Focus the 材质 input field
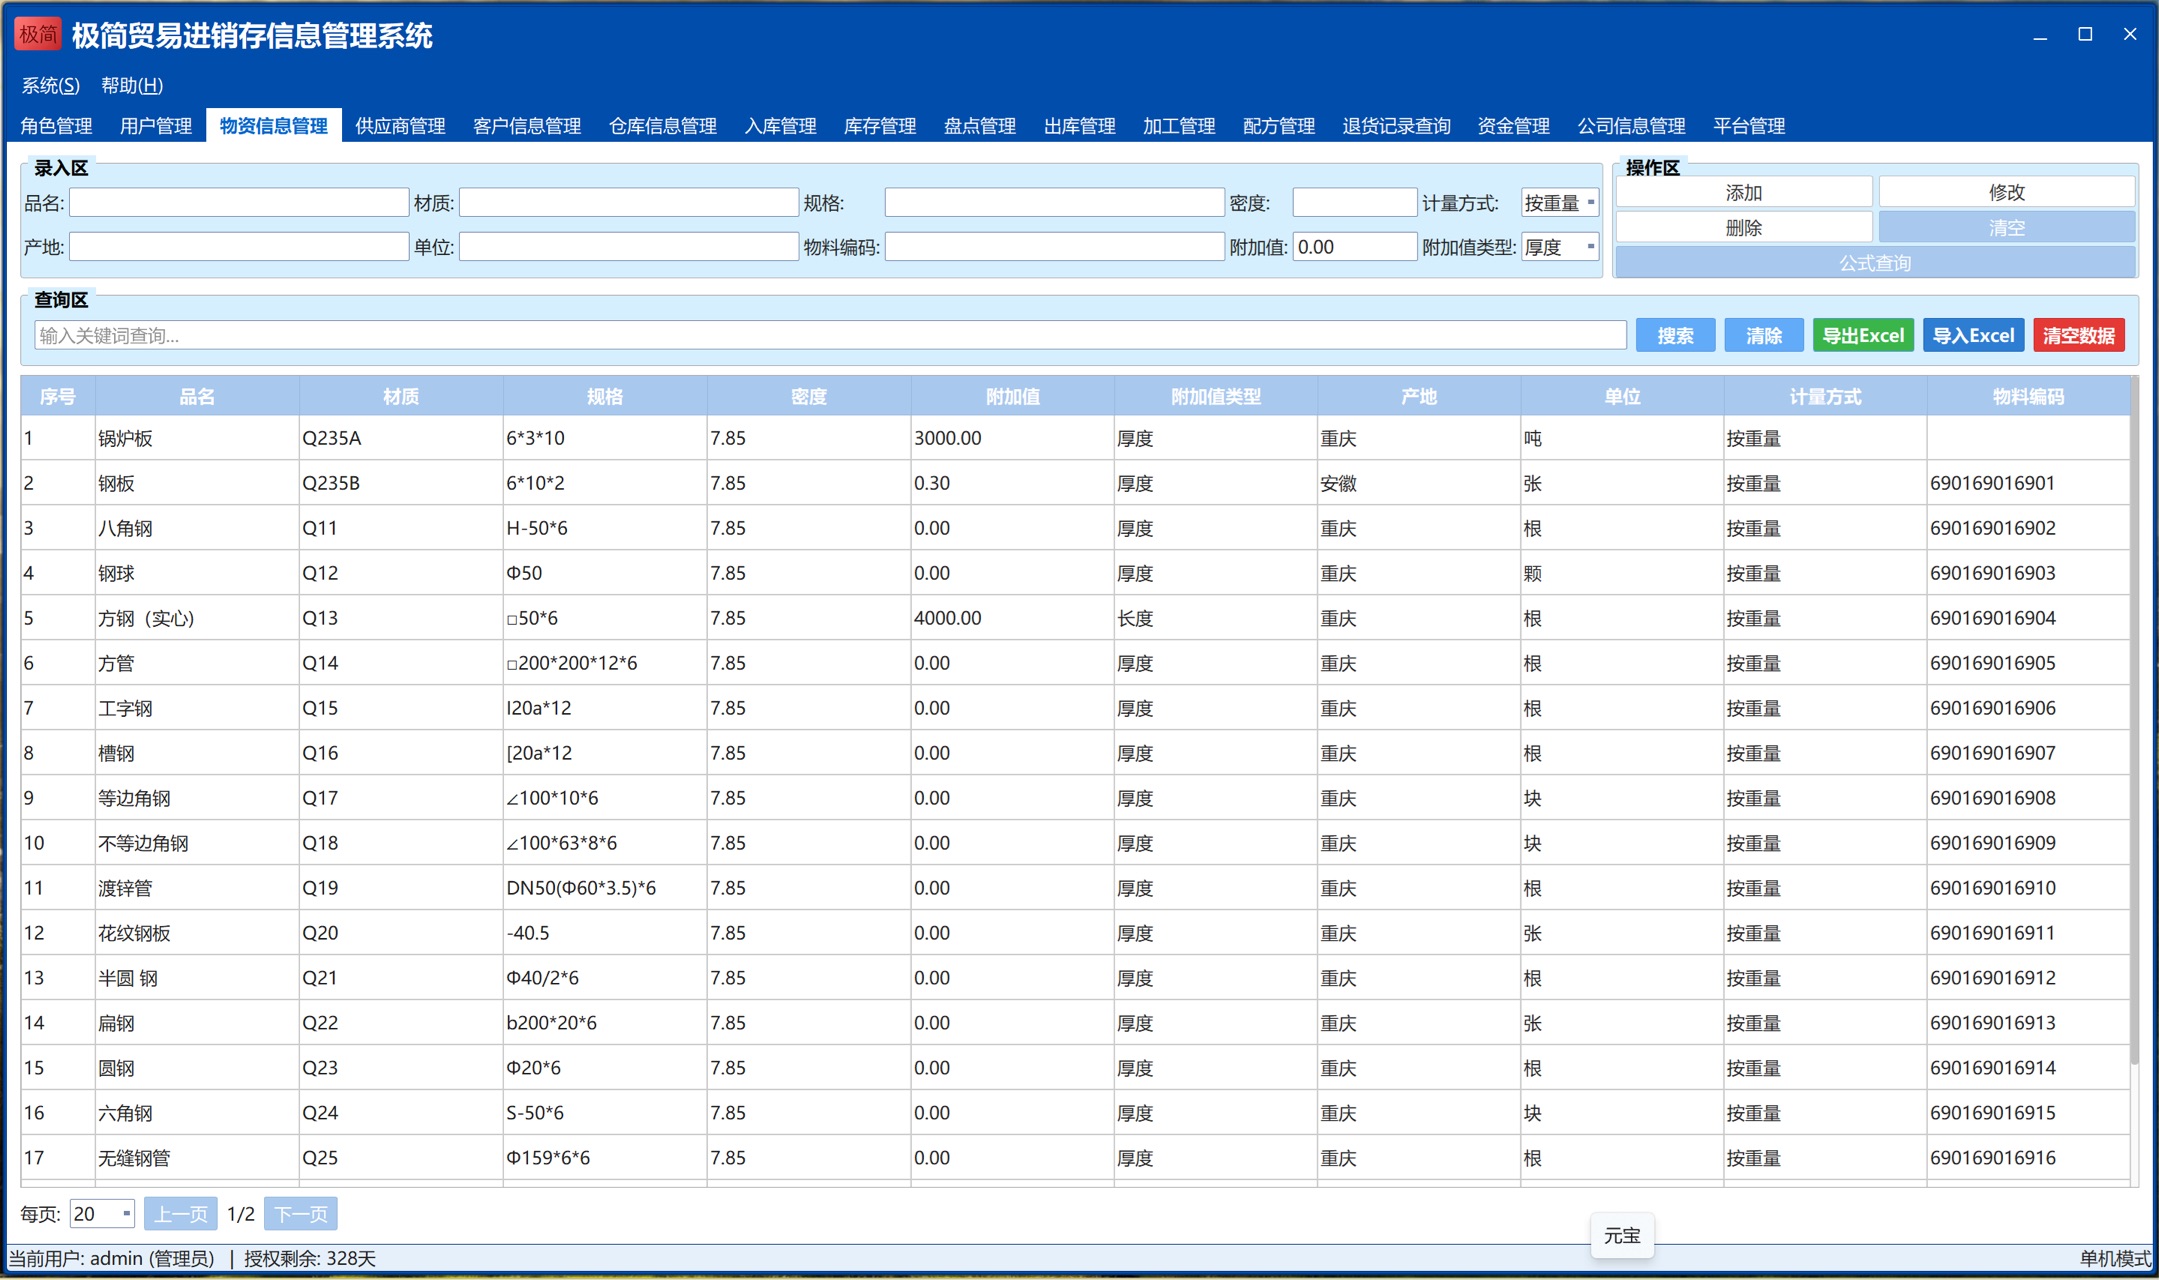2159x1280 pixels. pyautogui.click(x=628, y=203)
